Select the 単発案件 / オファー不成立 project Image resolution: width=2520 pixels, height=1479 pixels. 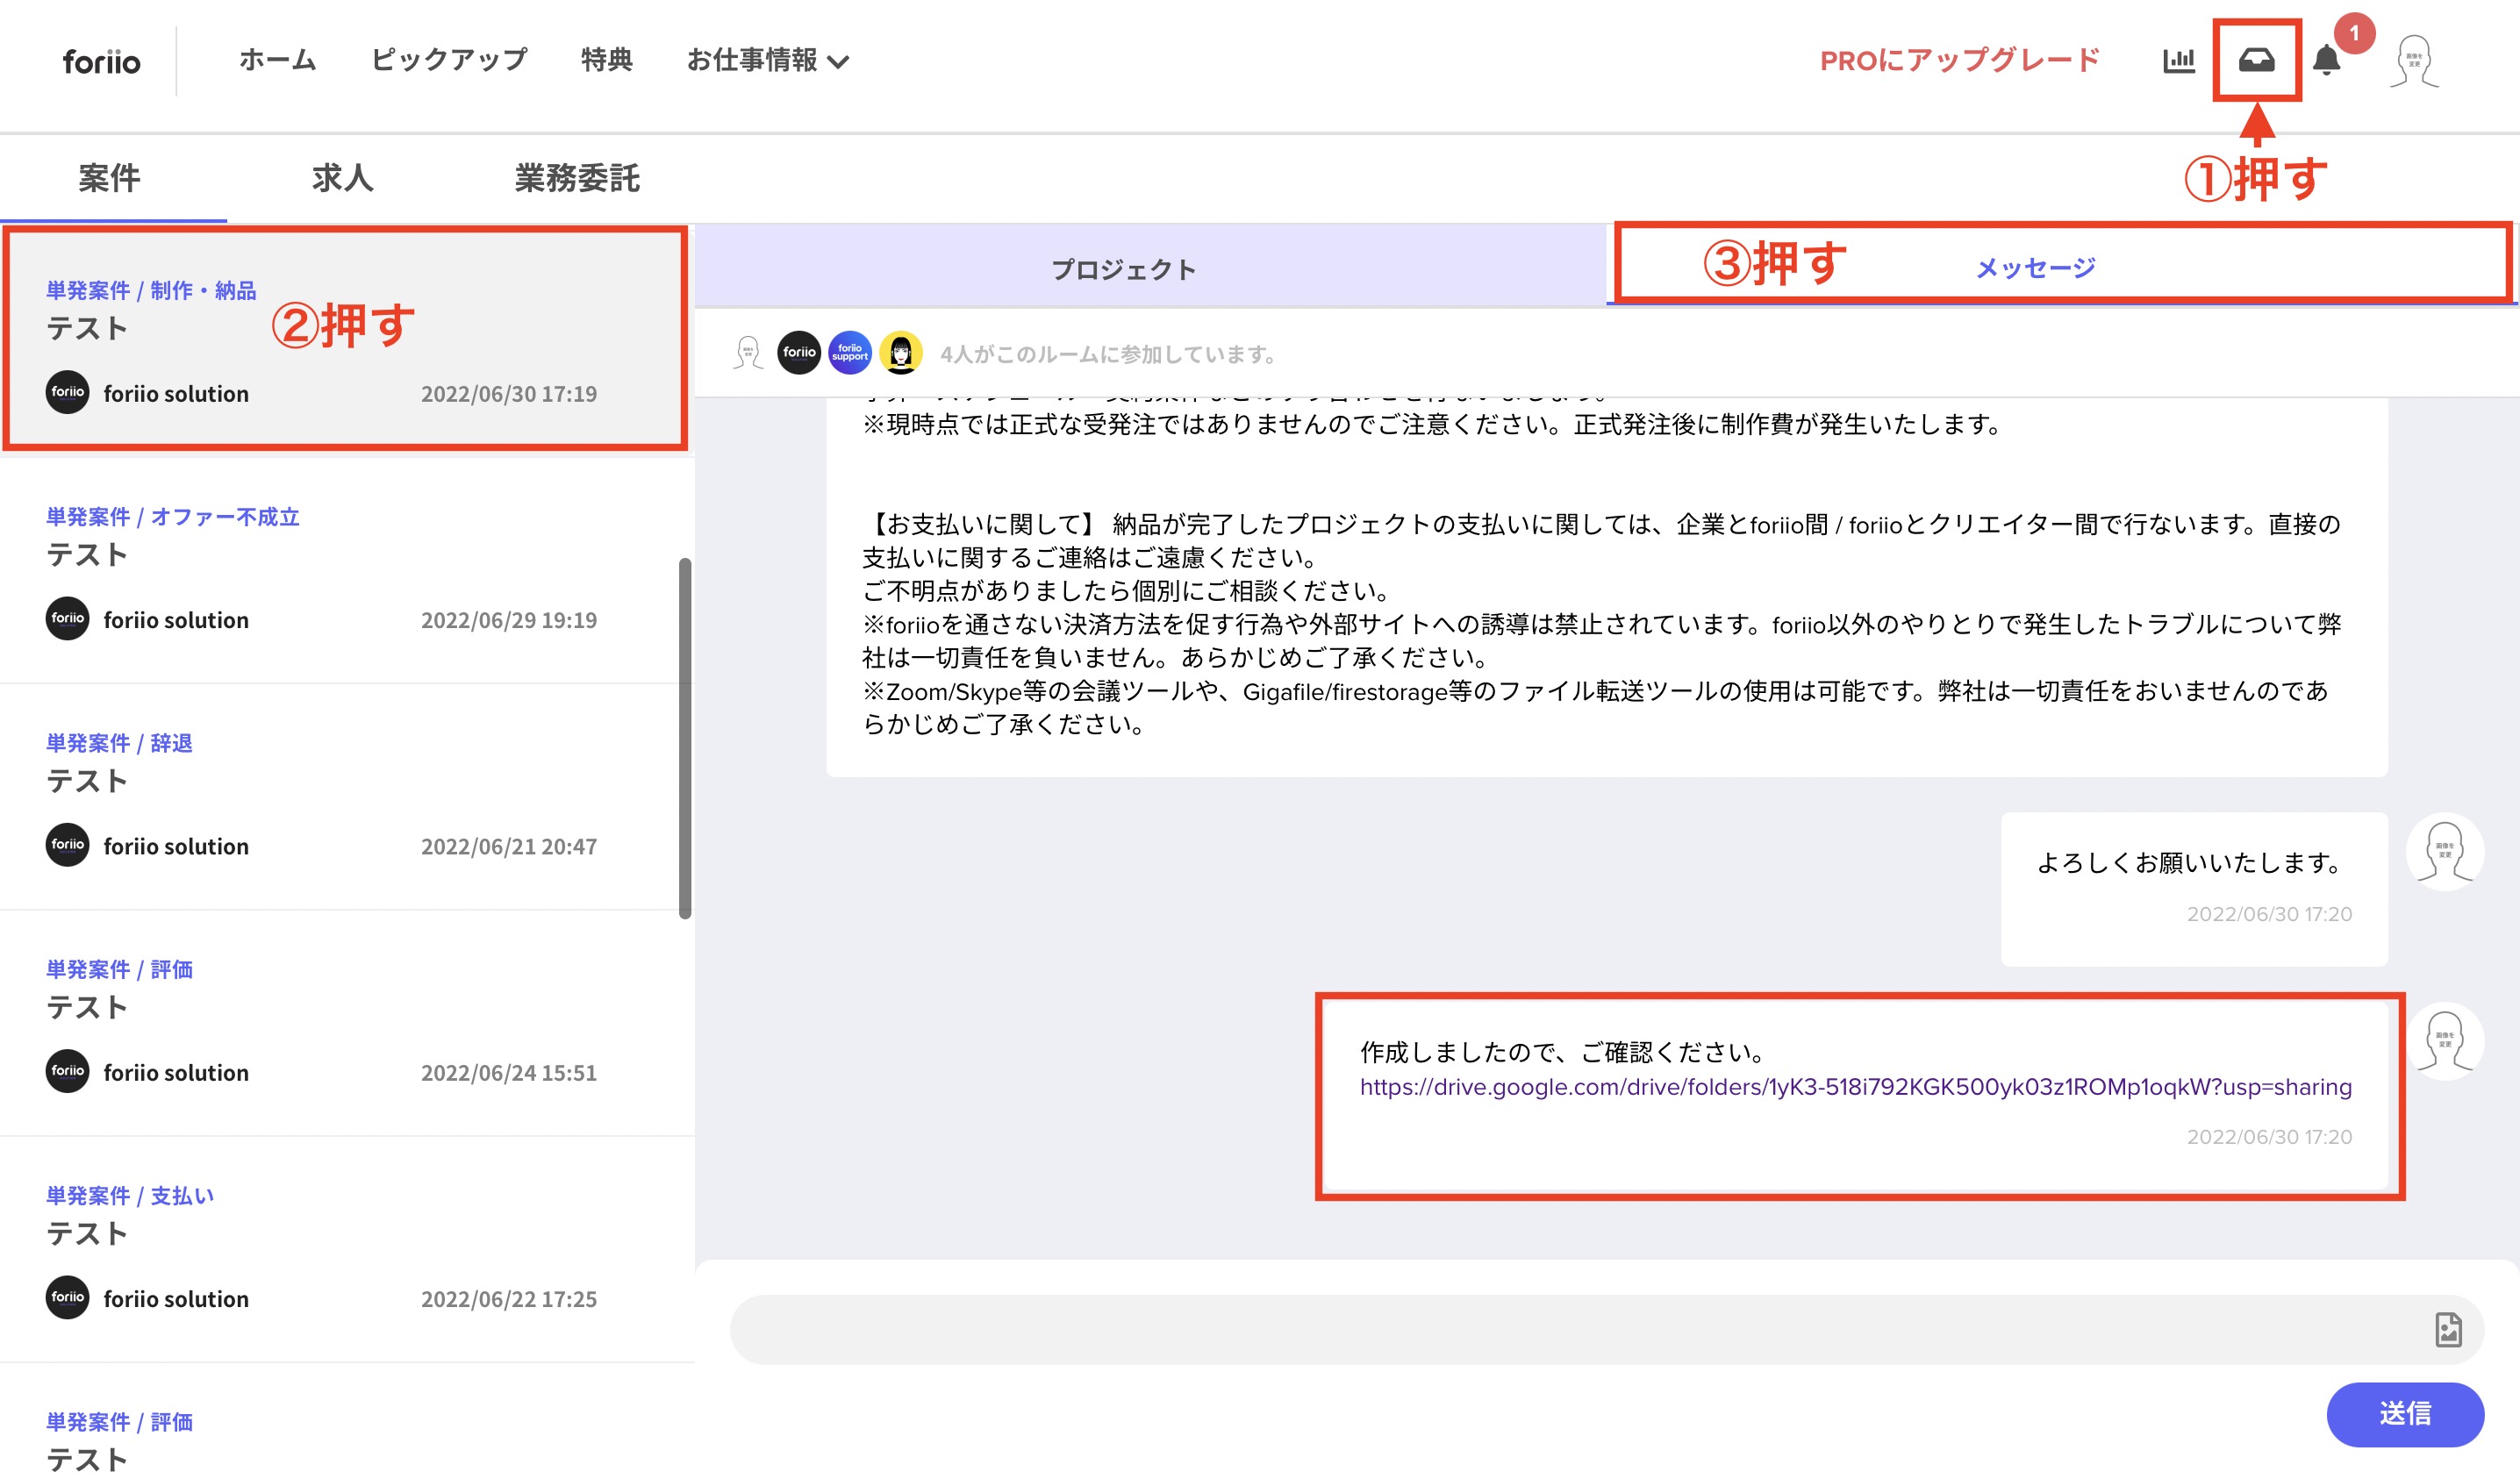[346, 571]
